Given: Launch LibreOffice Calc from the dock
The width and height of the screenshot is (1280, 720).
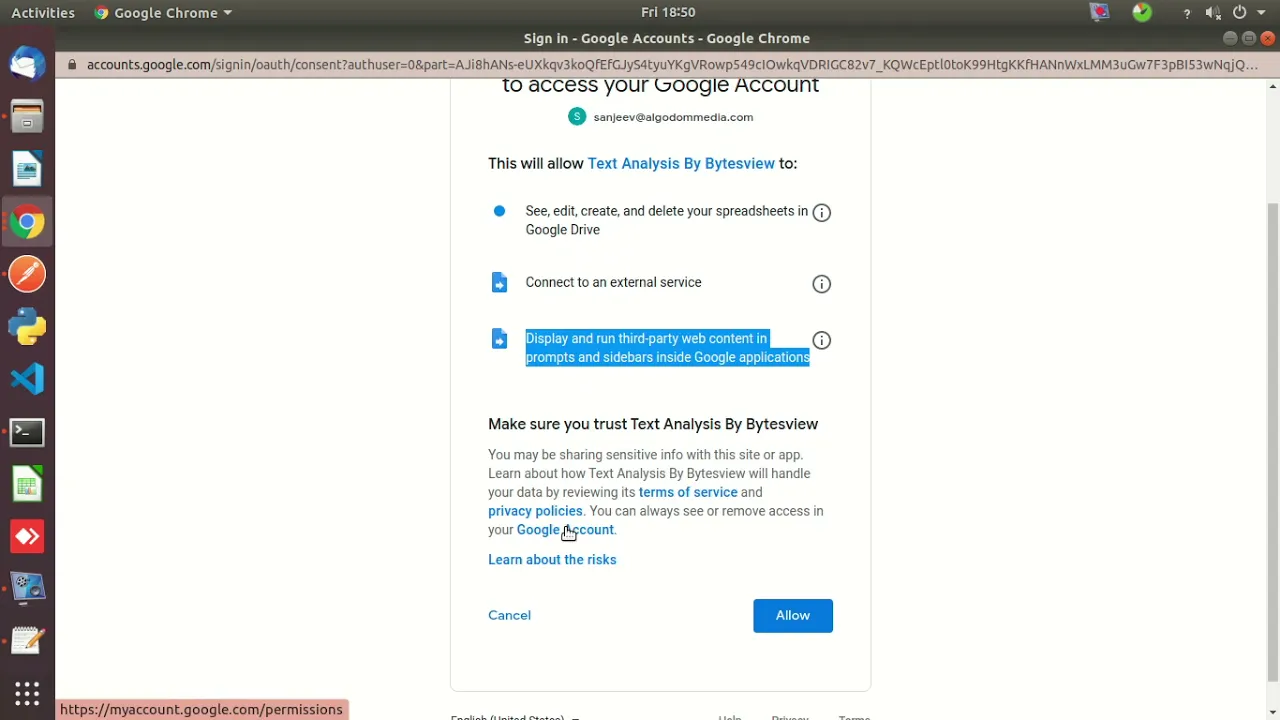Looking at the screenshot, I should tap(27, 485).
